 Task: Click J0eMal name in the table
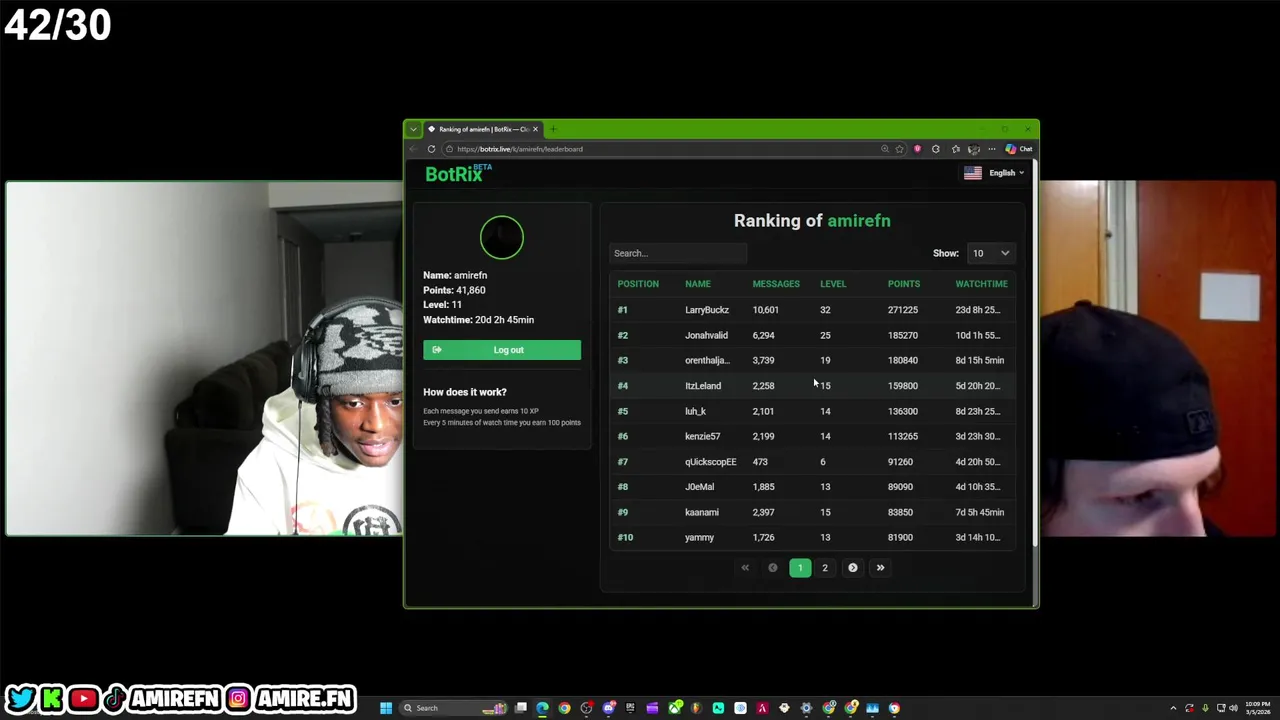point(699,487)
